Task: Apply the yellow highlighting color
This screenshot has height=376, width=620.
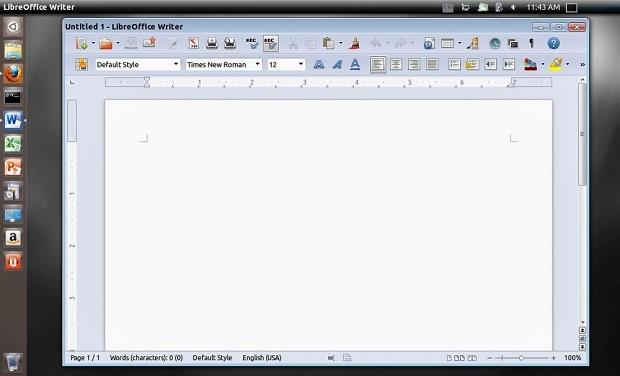Action: 556,64
